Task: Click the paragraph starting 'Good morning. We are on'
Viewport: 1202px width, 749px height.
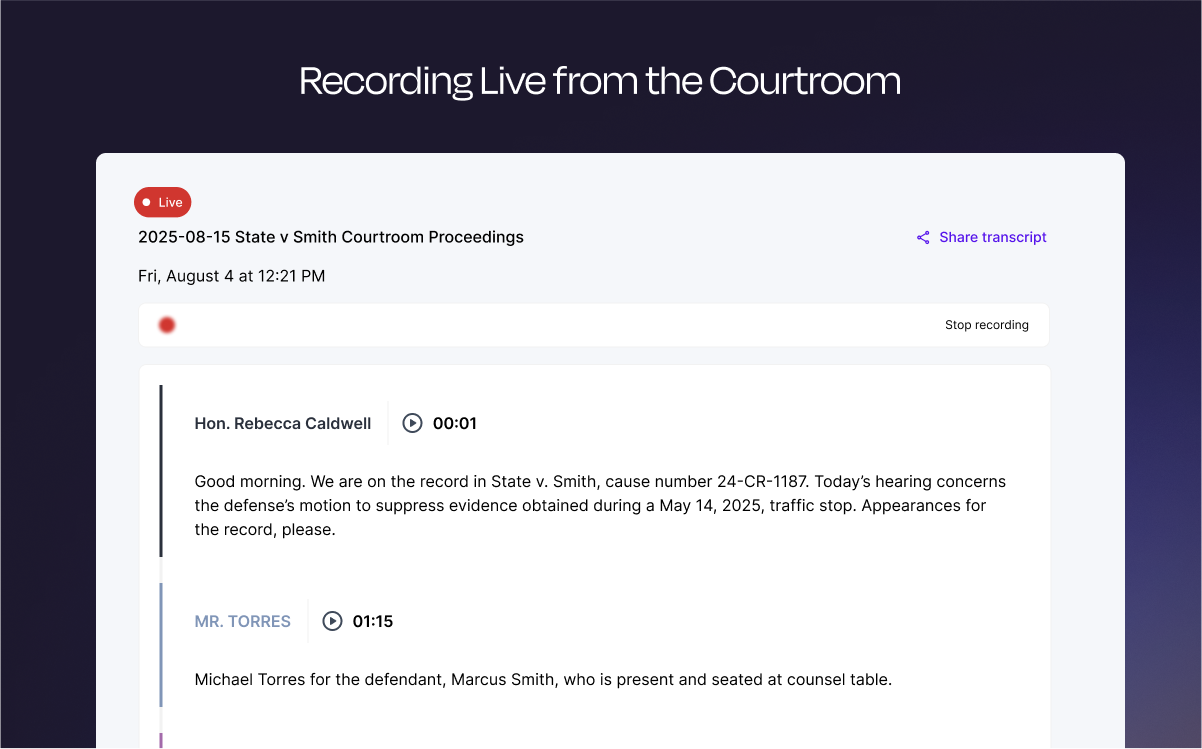Action: point(600,506)
